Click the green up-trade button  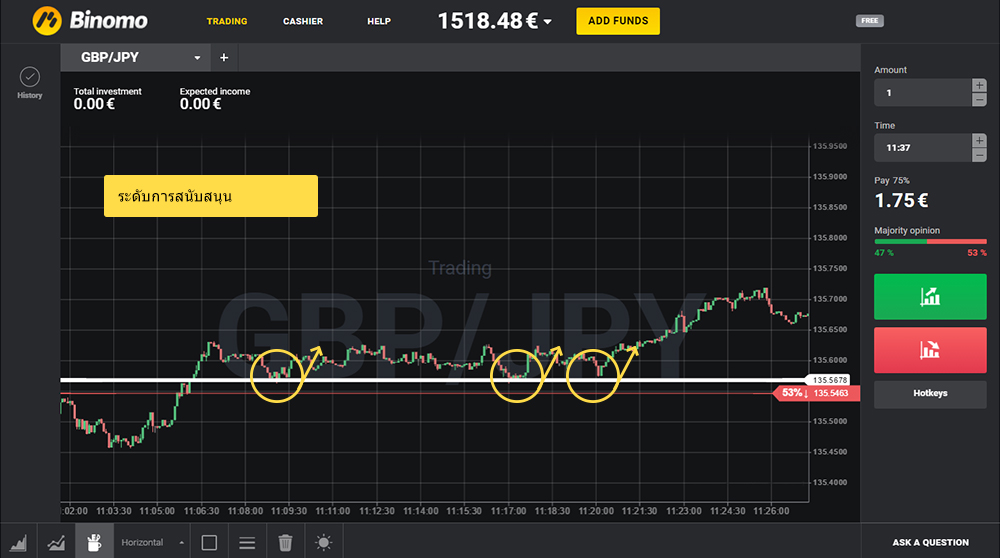point(930,297)
